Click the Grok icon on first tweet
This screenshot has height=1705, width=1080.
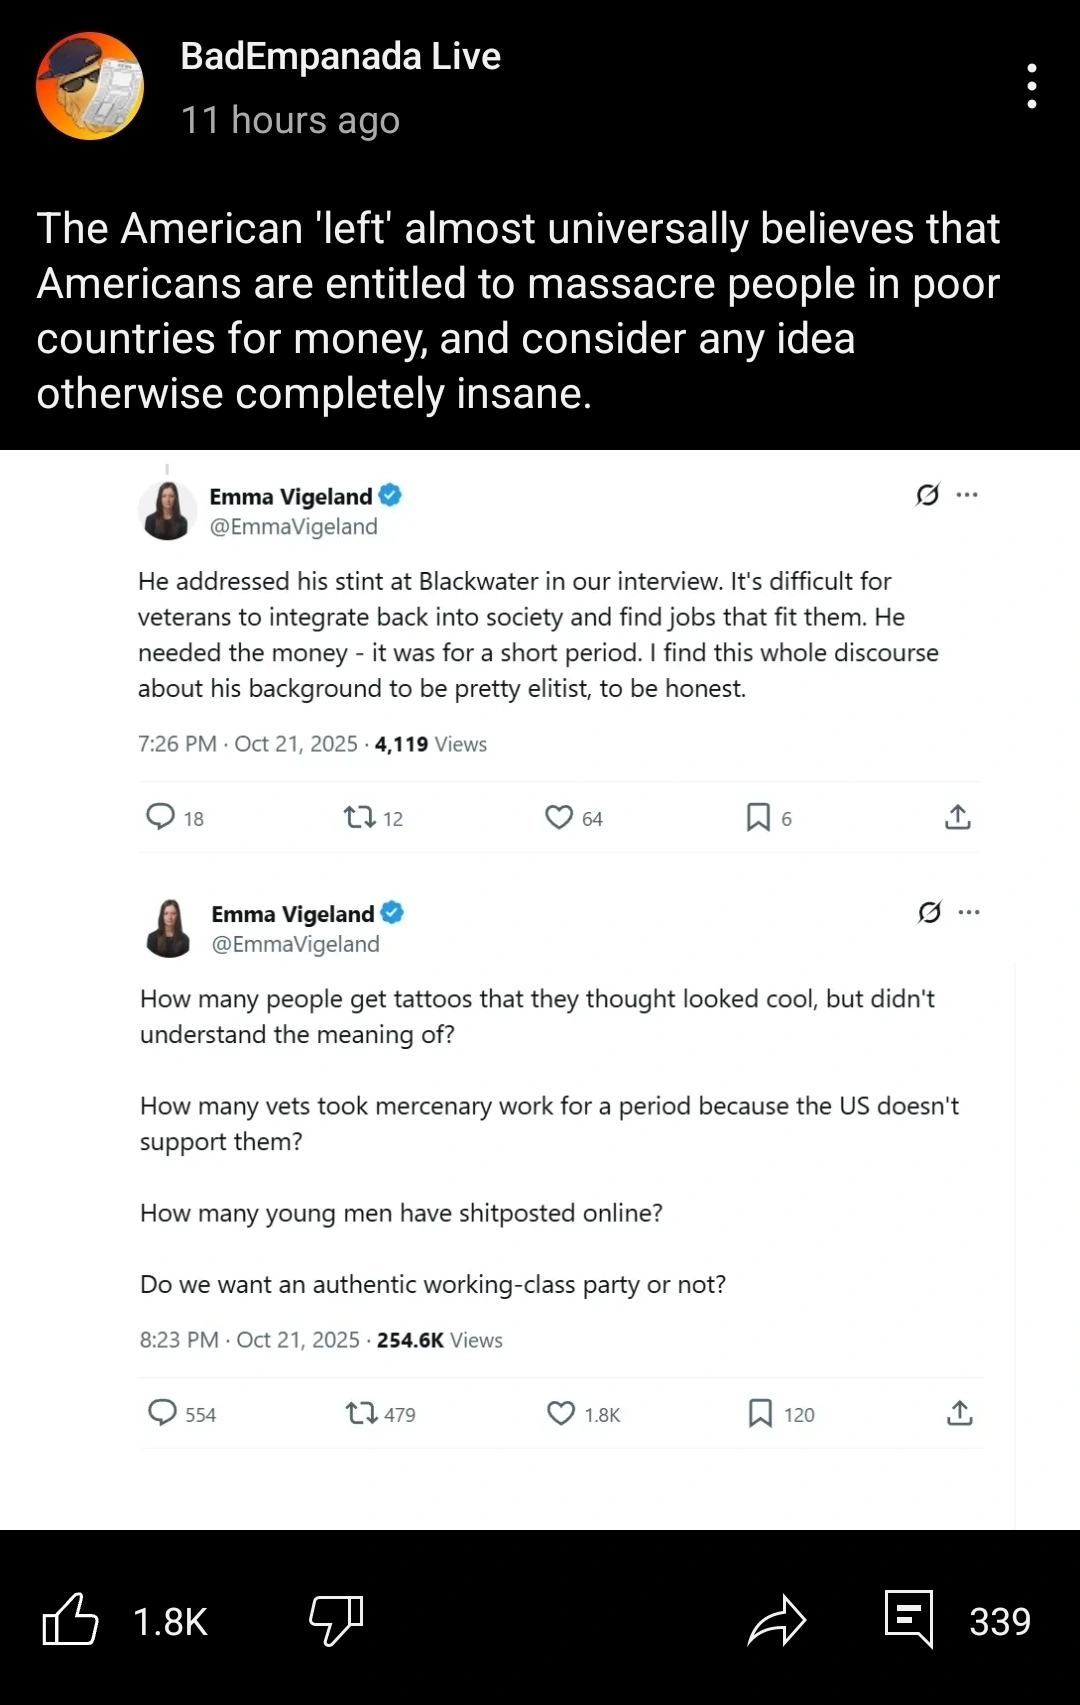[927, 495]
